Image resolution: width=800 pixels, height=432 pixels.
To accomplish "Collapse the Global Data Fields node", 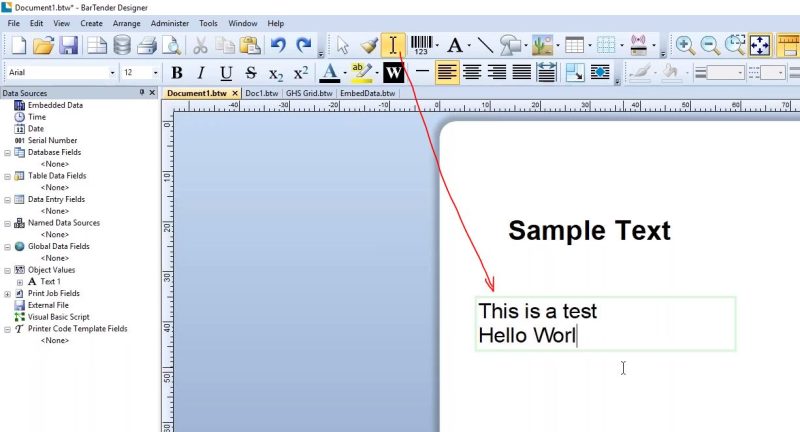I will tap(8, 247).
